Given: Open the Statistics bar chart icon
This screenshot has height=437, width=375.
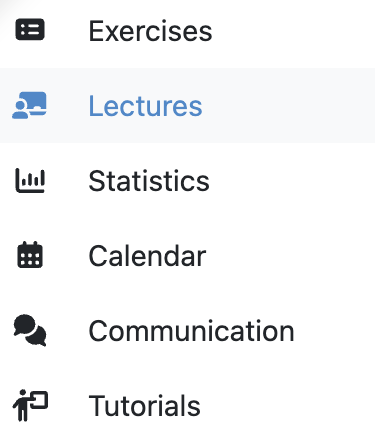Looking at the screenshot, I should pyautogui.click(x=30, y=180).
